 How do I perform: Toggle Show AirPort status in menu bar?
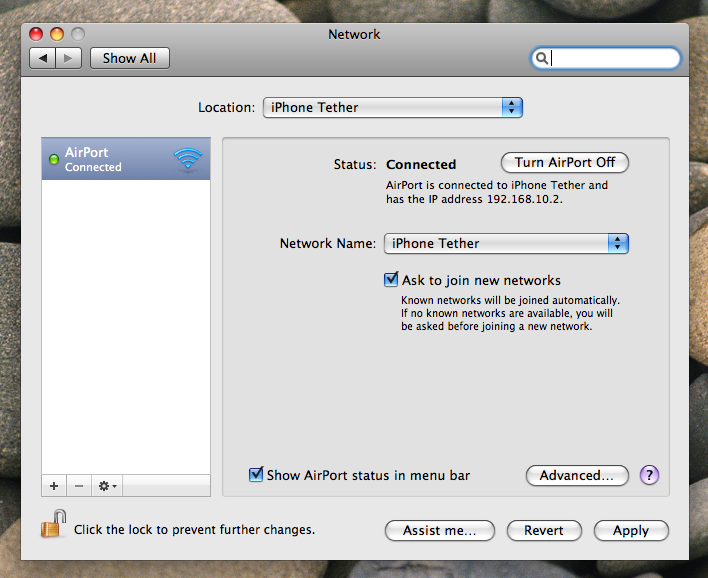tap(256, 475)
